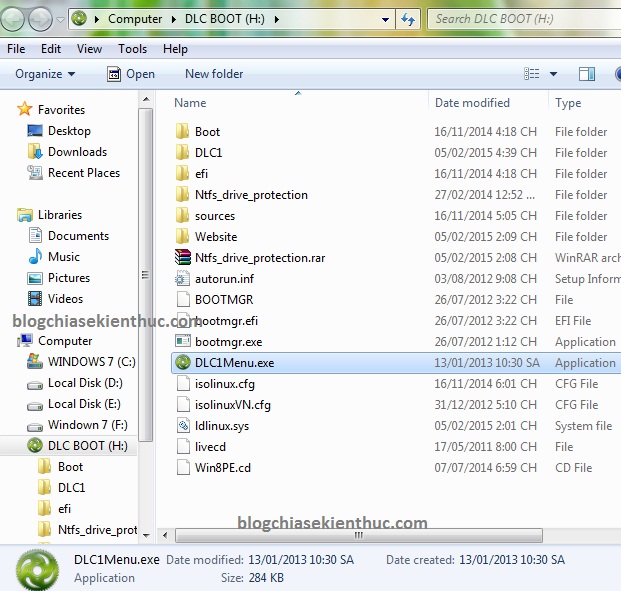
Task: Click the file list horizontal scrollbar thumb
Action: click(x=359, y=536)
